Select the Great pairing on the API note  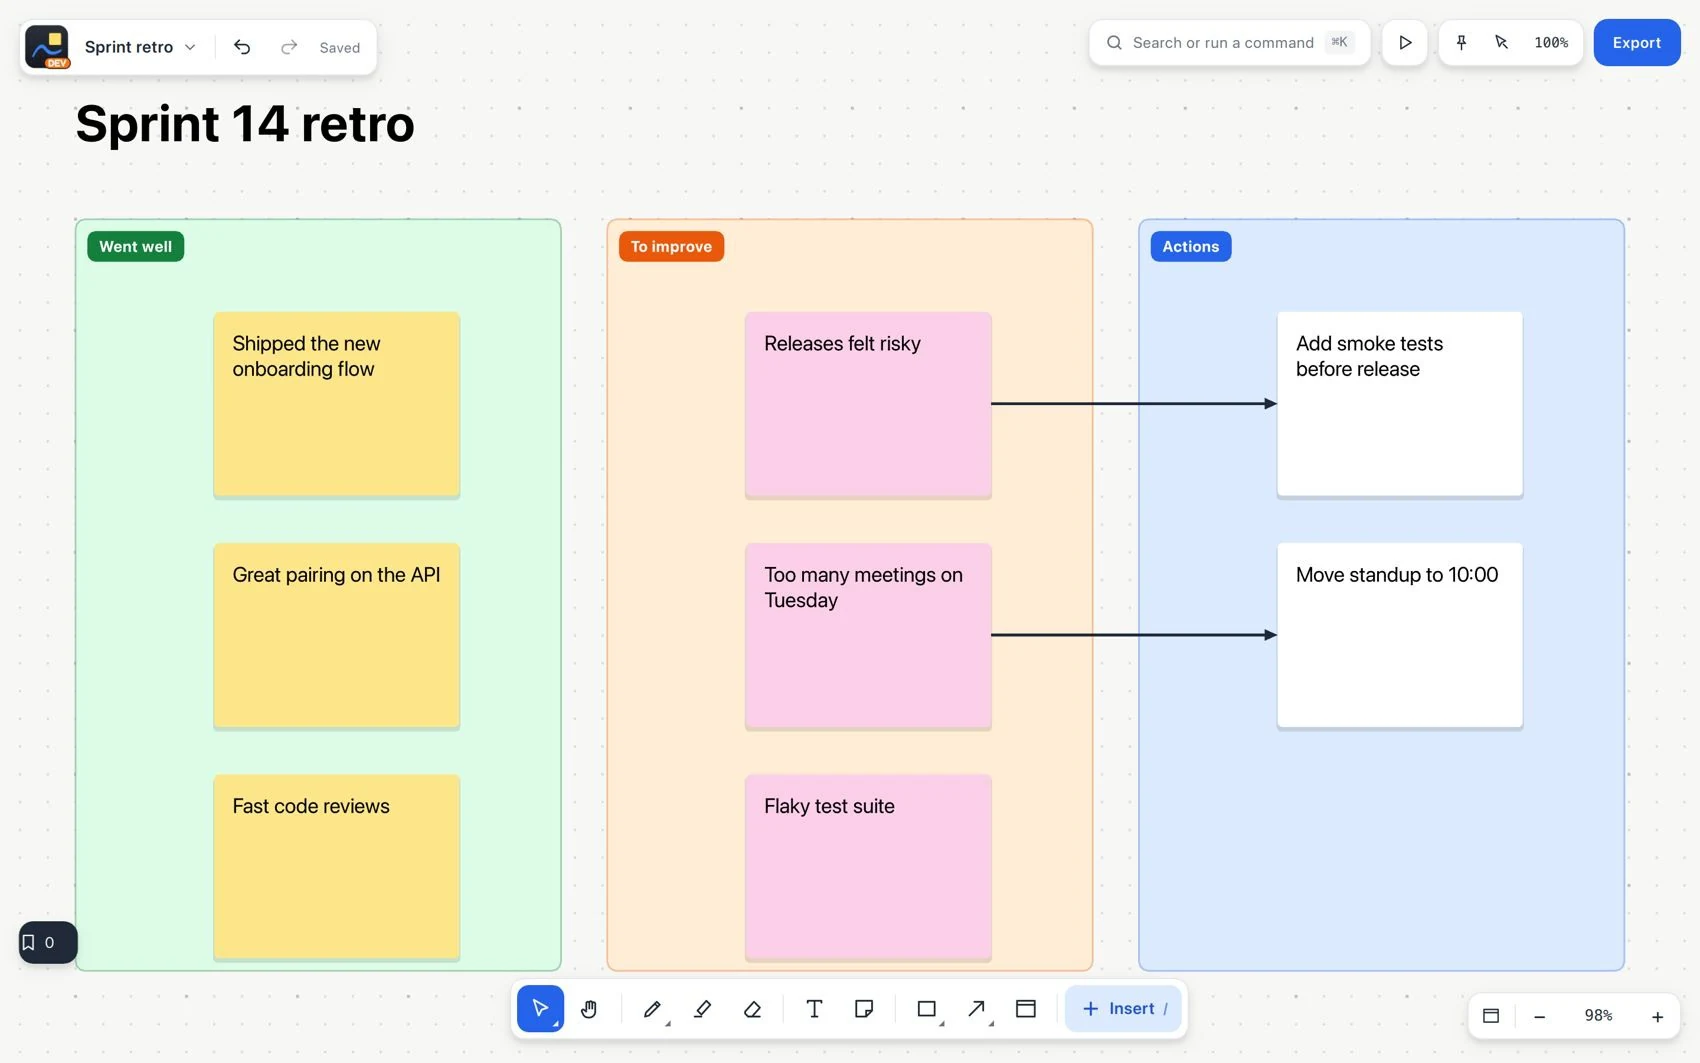click(336, 636)
